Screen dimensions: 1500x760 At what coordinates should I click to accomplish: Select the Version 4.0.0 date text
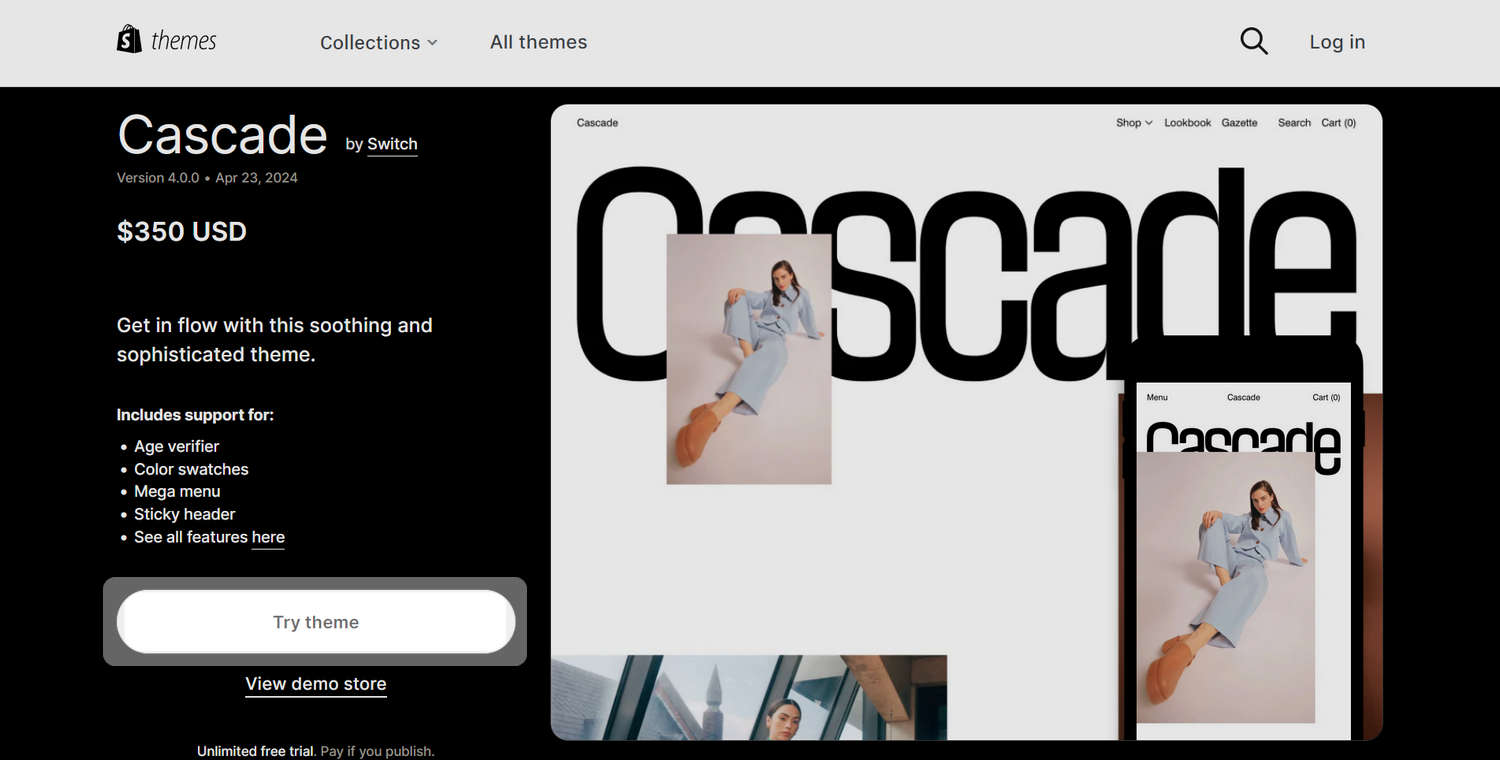tap(207, 178)
